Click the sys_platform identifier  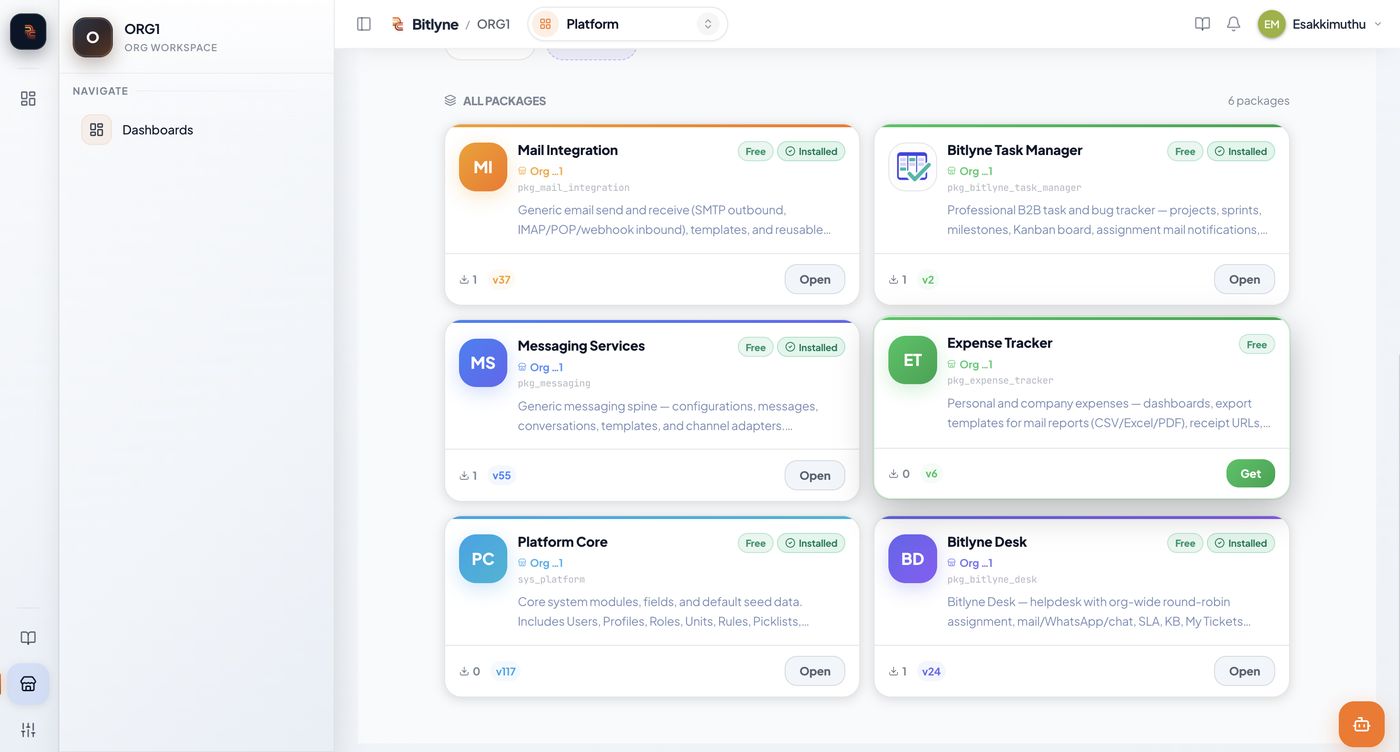[551, 580]
